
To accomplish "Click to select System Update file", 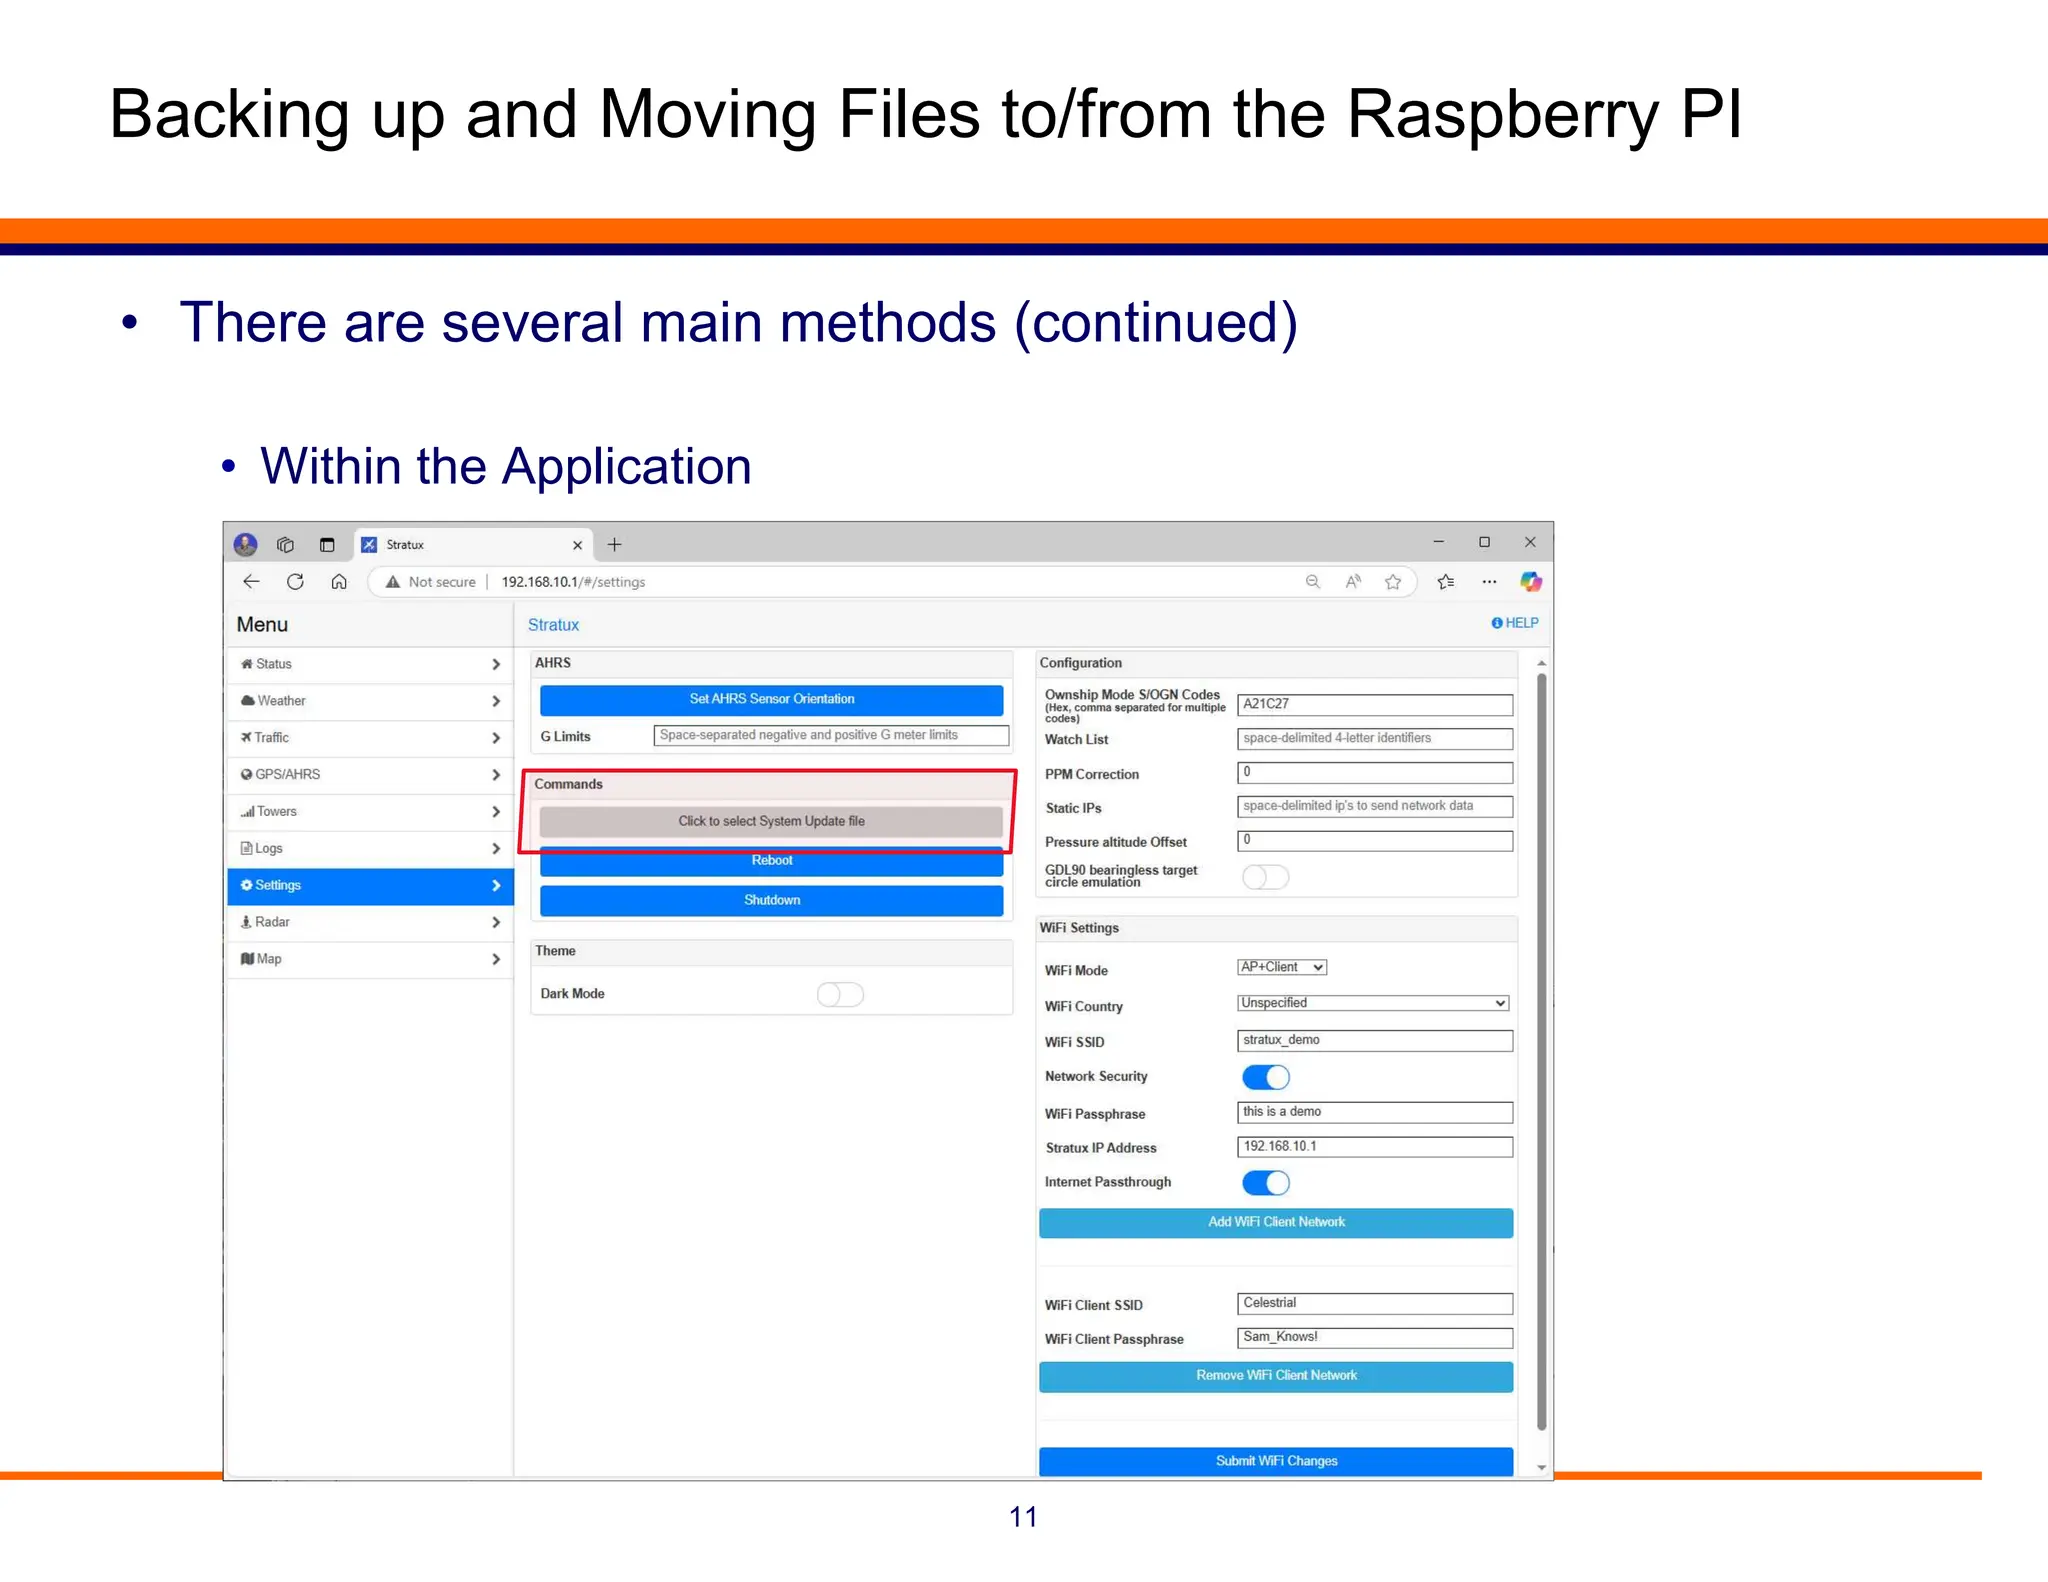I will click(771, 821).
